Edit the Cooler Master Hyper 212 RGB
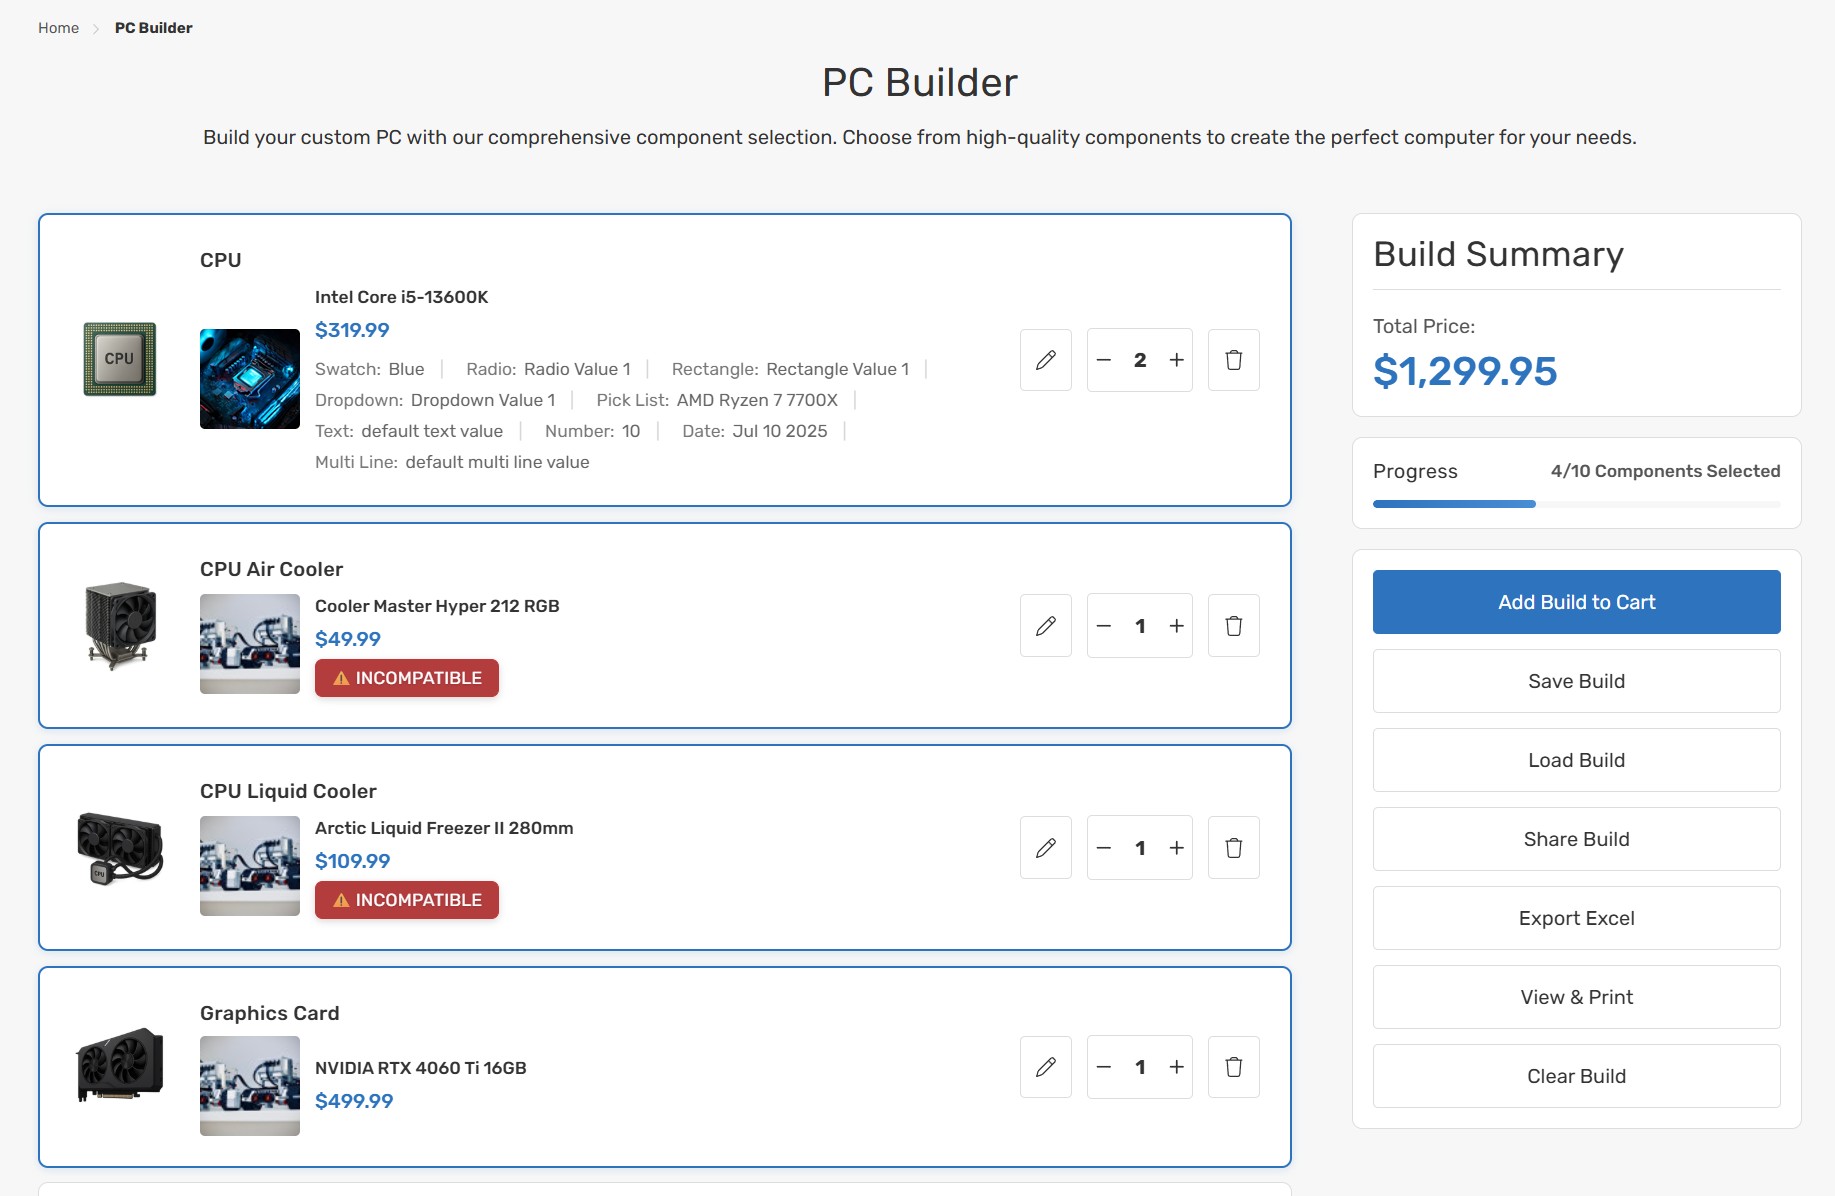Screen dimensions: 1835x1196 [x=1046, y=626]
